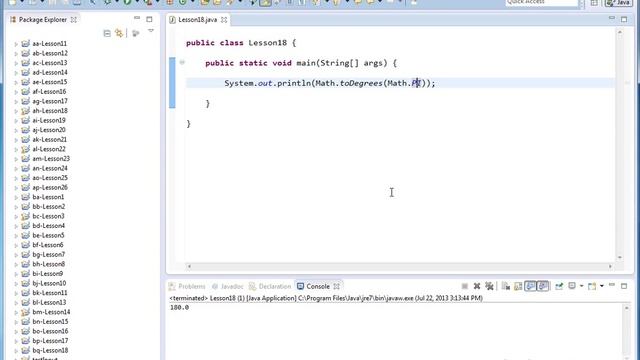The height and width of the screenshot is (360, 640).
Task: Expand the bm-Lesson14 project
Action: click(16, 312)
